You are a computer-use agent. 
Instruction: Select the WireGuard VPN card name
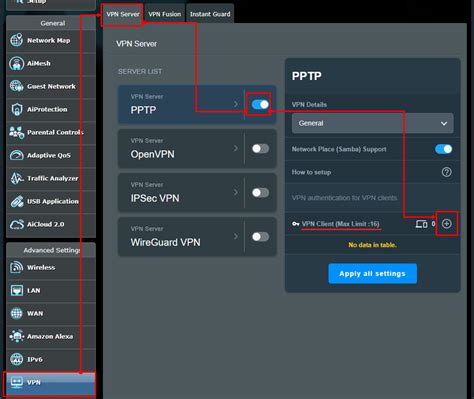[165, 242]
